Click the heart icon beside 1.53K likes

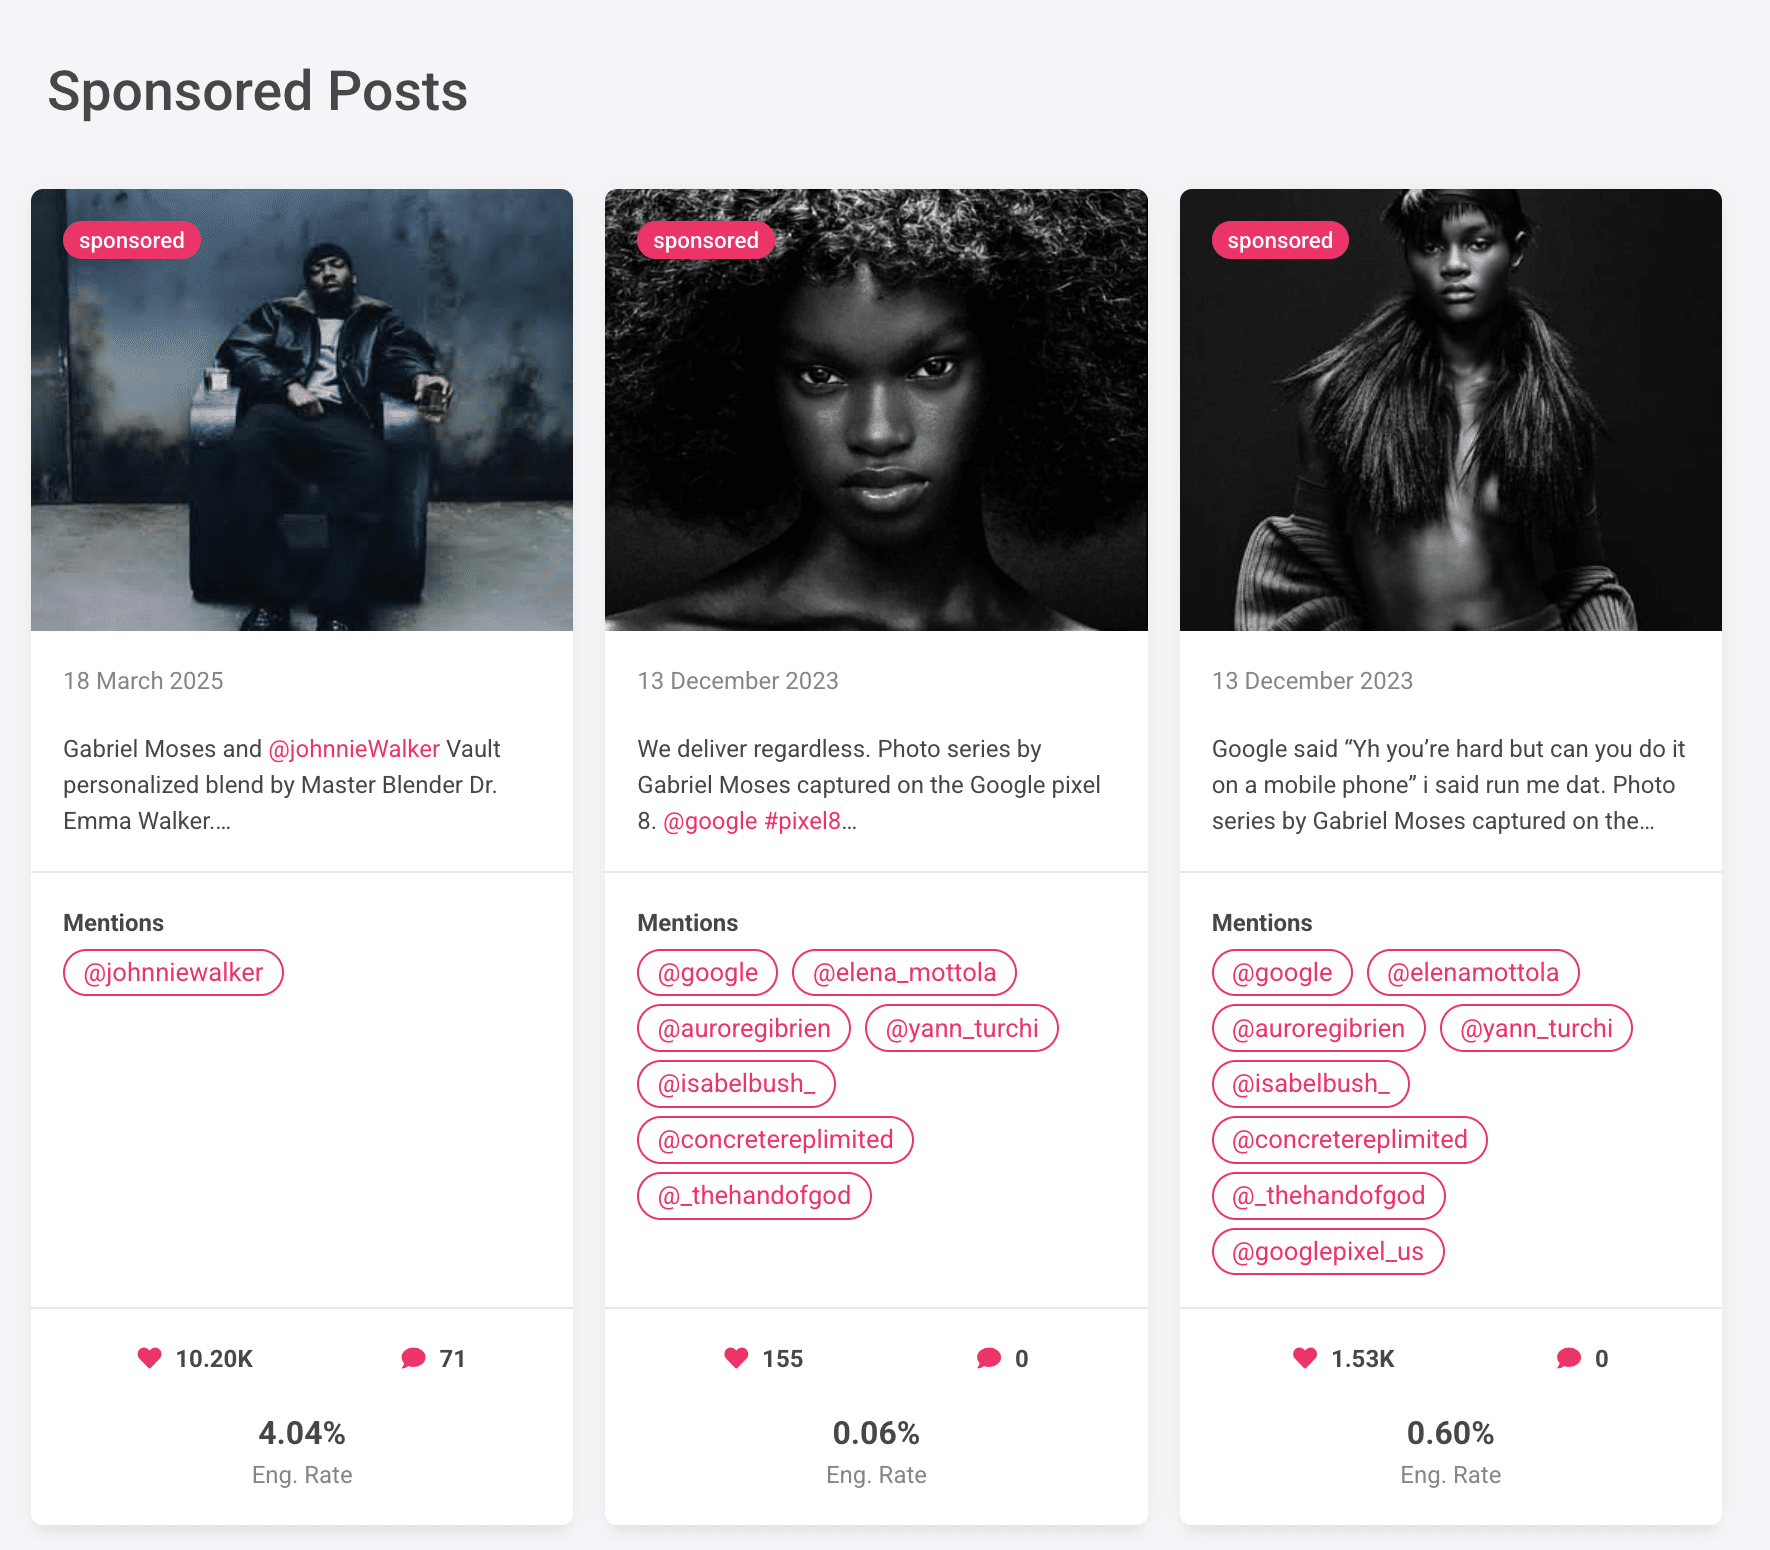1305,1358
